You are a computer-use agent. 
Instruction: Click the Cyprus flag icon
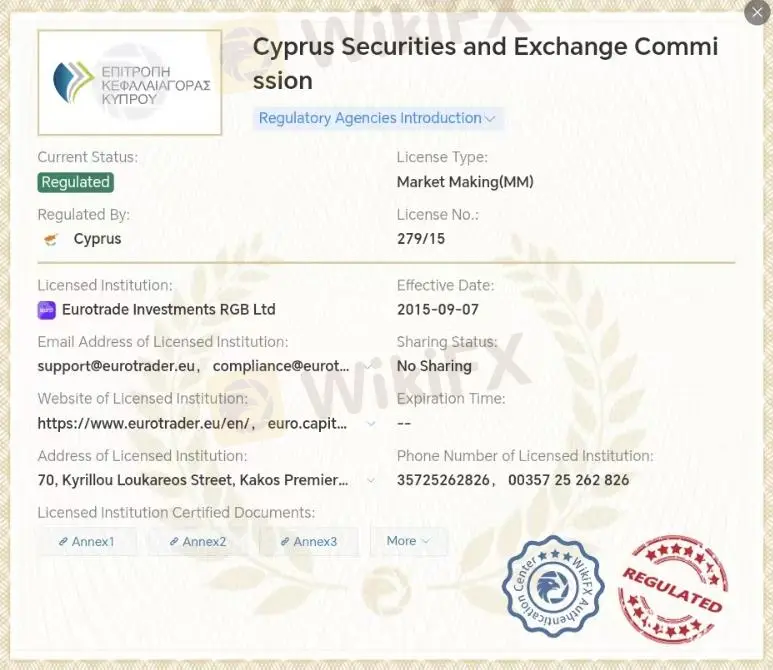[x=51, y=239]
